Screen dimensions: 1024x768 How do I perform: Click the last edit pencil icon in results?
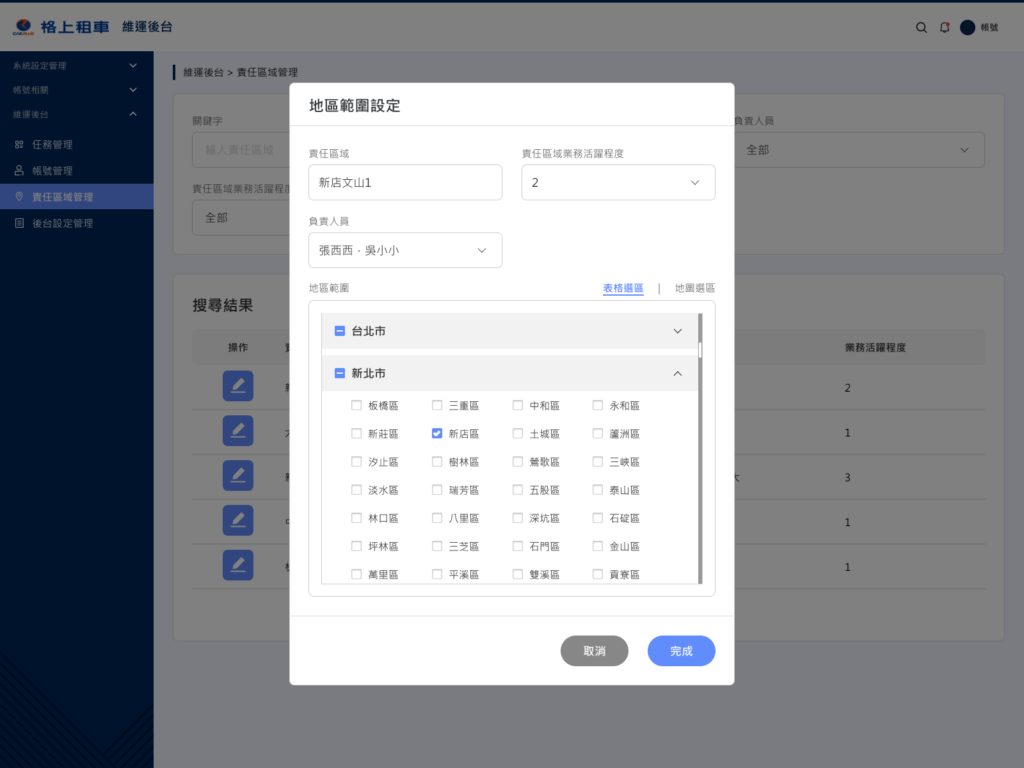(x=237, y=566)
